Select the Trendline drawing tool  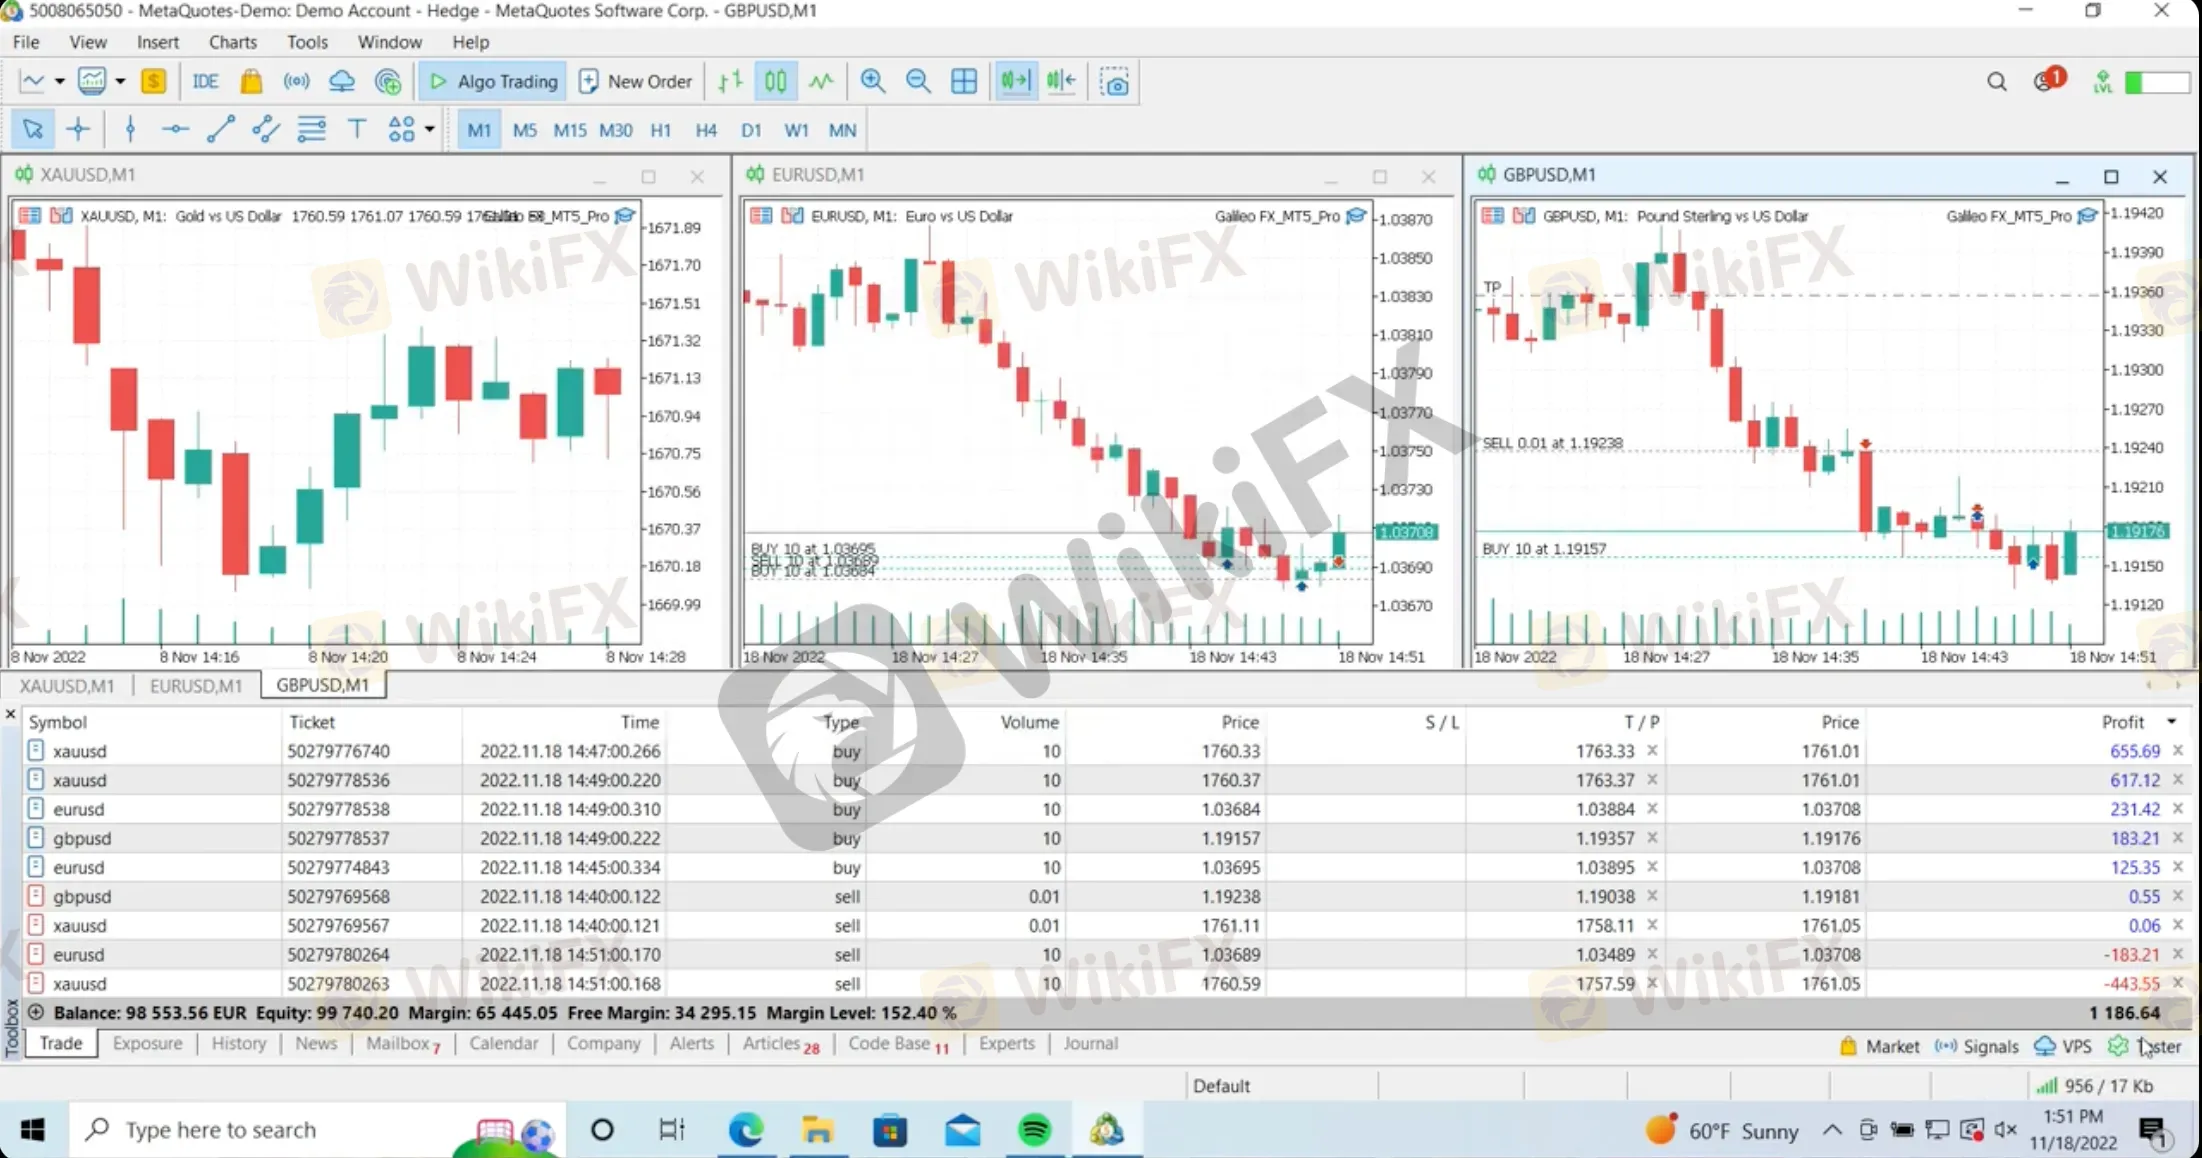(x=221, y=129)
